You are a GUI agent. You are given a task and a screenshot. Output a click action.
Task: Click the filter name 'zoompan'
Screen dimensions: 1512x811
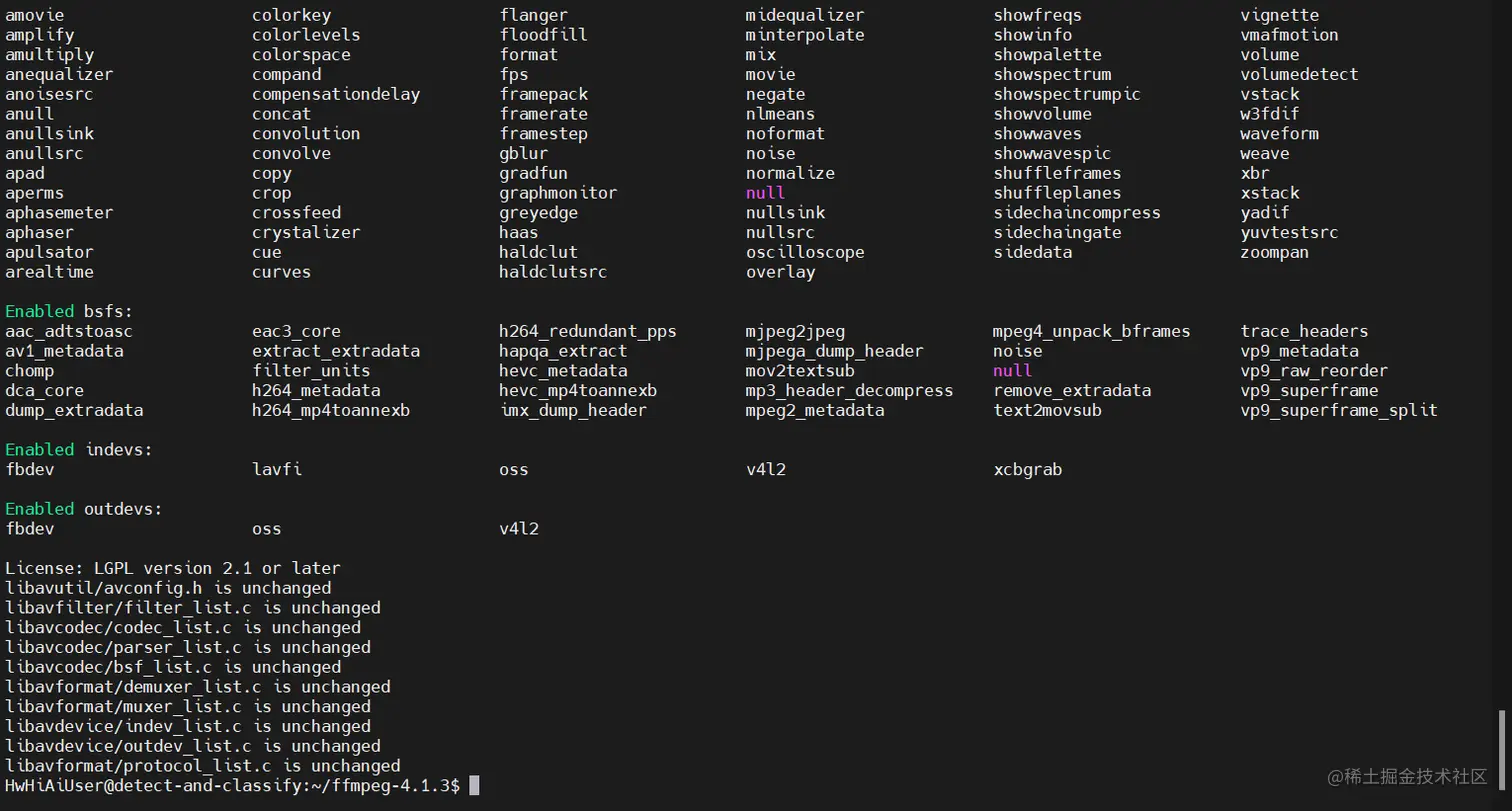click(1275, 252)
